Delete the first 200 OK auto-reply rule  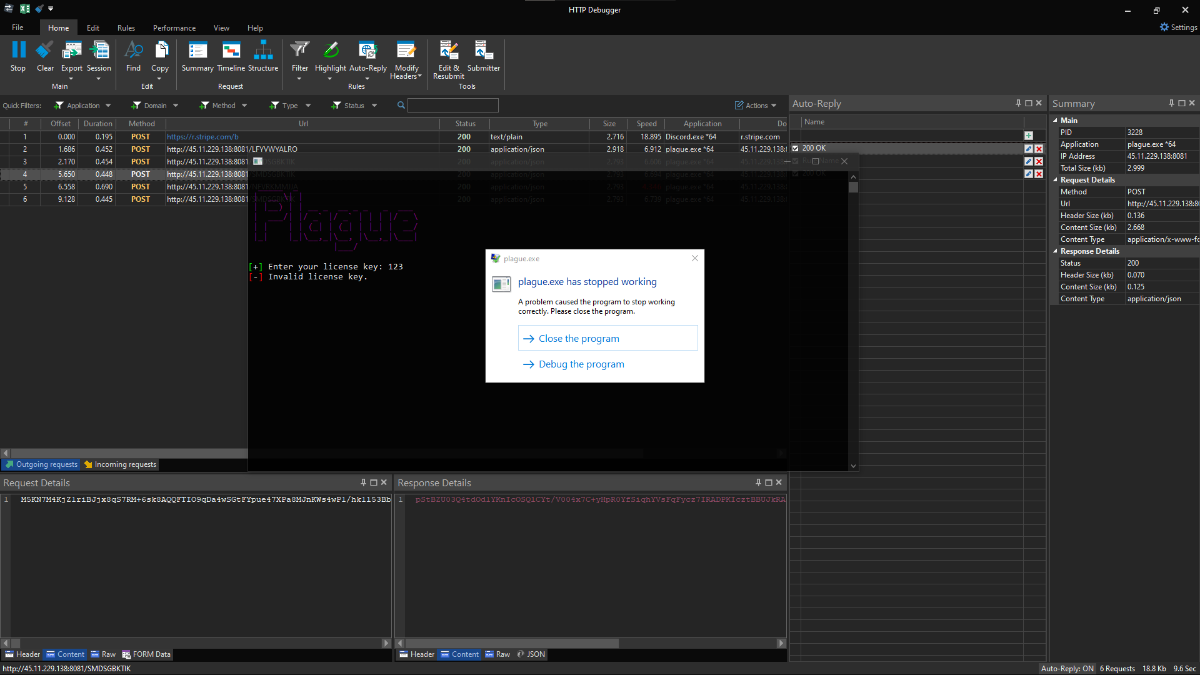(x=1039, y=148)
